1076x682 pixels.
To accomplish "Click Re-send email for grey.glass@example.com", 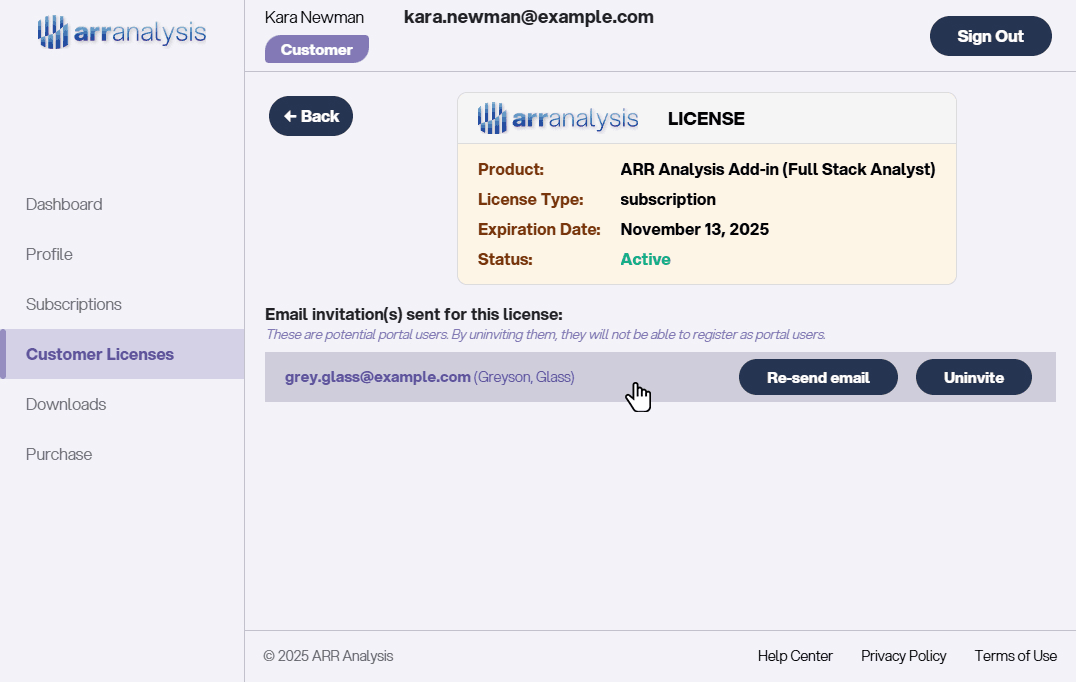I will (818, 377).
